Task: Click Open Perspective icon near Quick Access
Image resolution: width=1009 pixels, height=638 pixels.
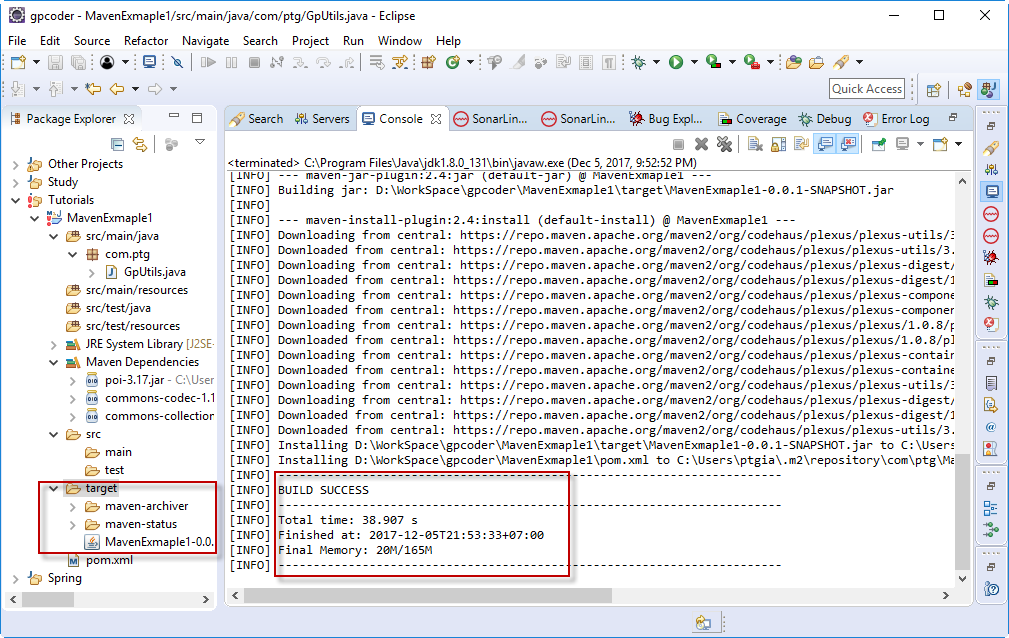Action: tap(933, 89)
